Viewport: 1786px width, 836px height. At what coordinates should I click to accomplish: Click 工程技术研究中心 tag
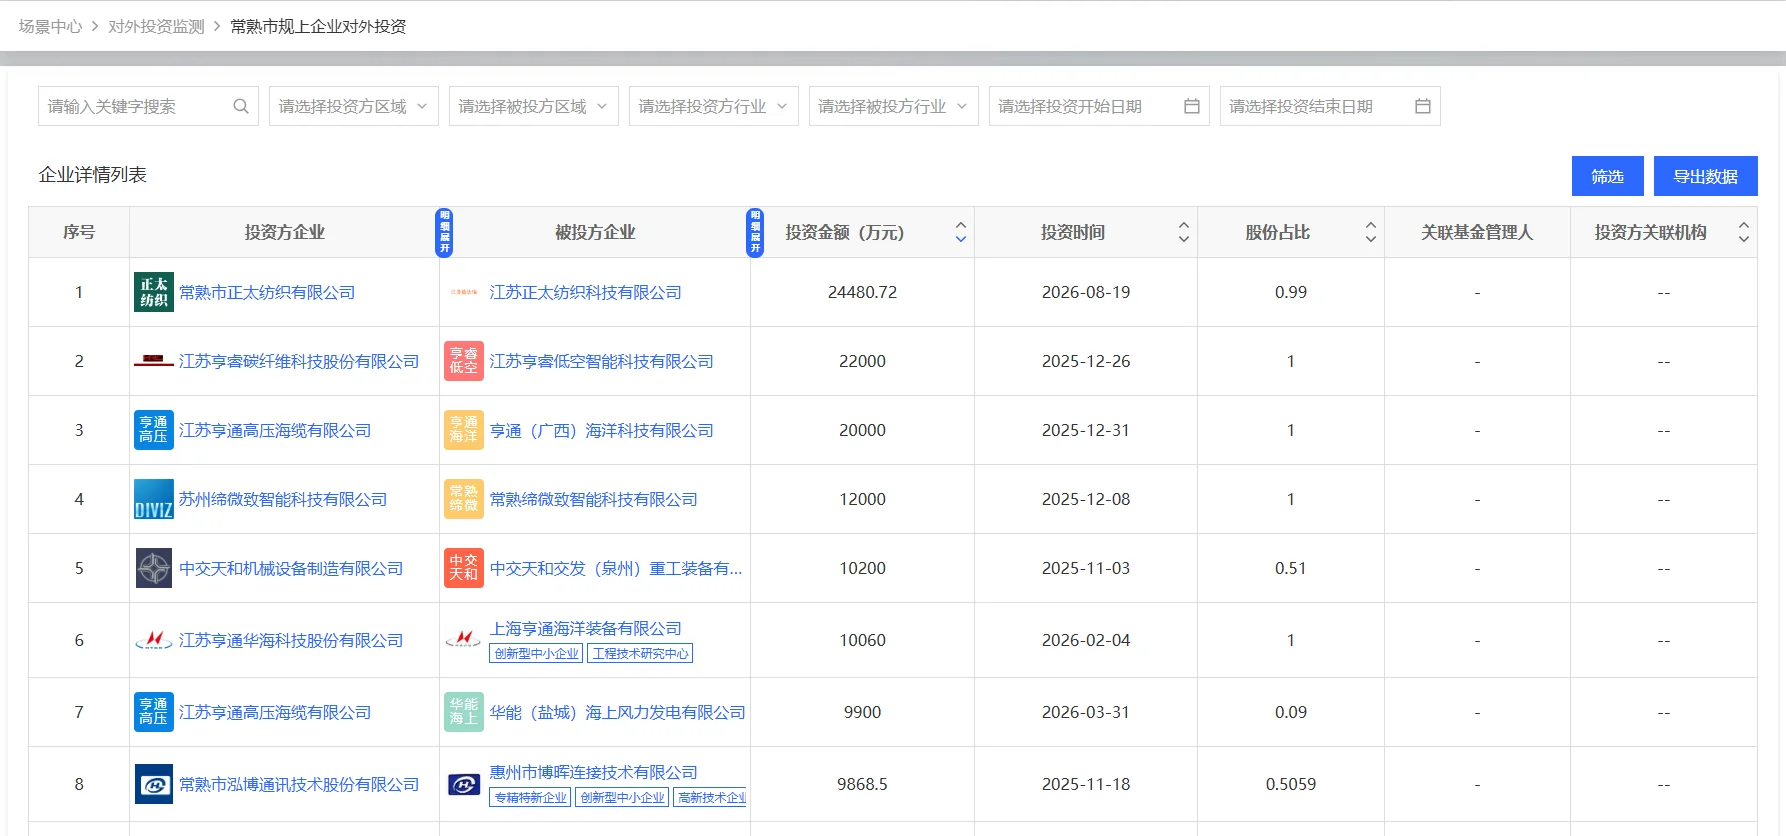tap(641, 654)
